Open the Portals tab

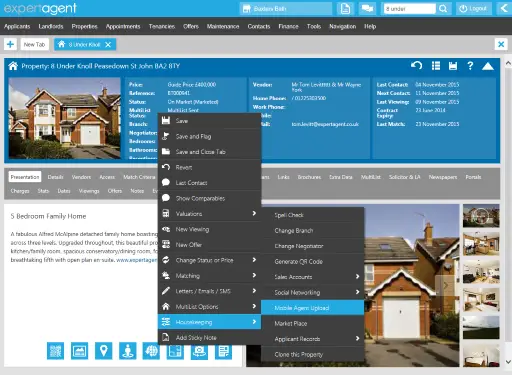pyautogui.click(x=473, y=177)
